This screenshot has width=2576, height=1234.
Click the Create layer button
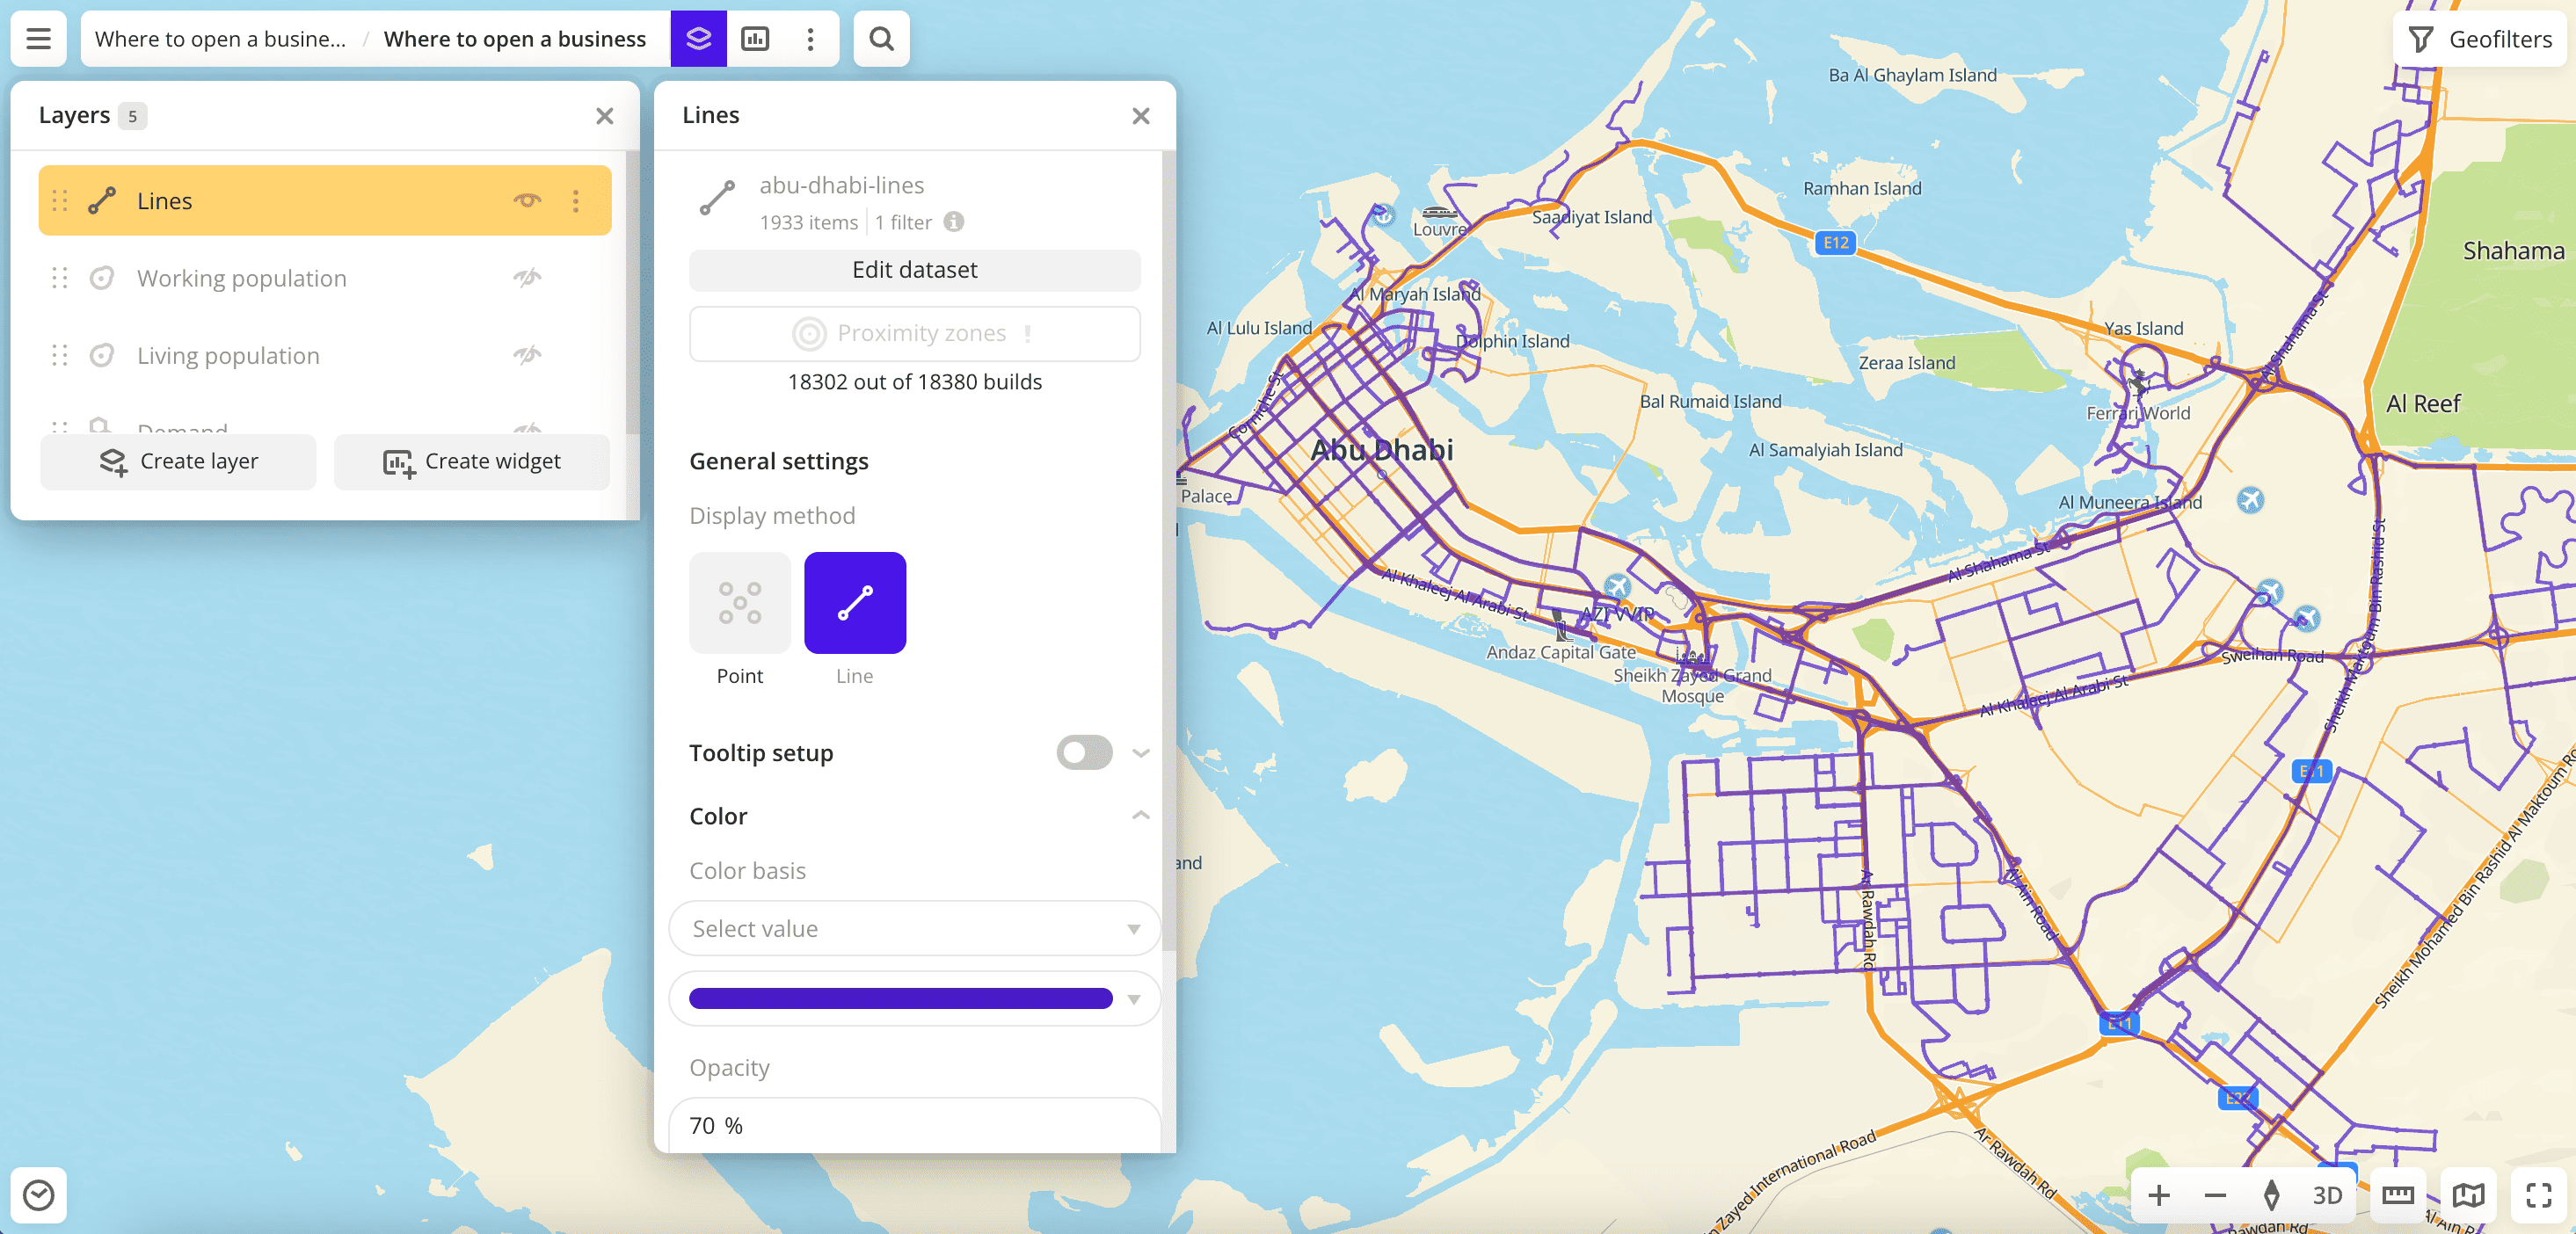click(x=178, y=461)
